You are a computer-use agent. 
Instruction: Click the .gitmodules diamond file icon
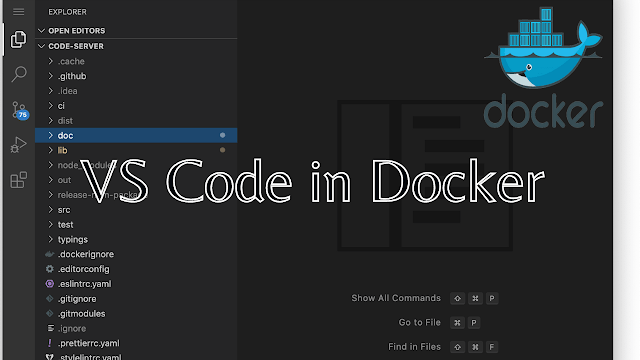pos(49,313)
